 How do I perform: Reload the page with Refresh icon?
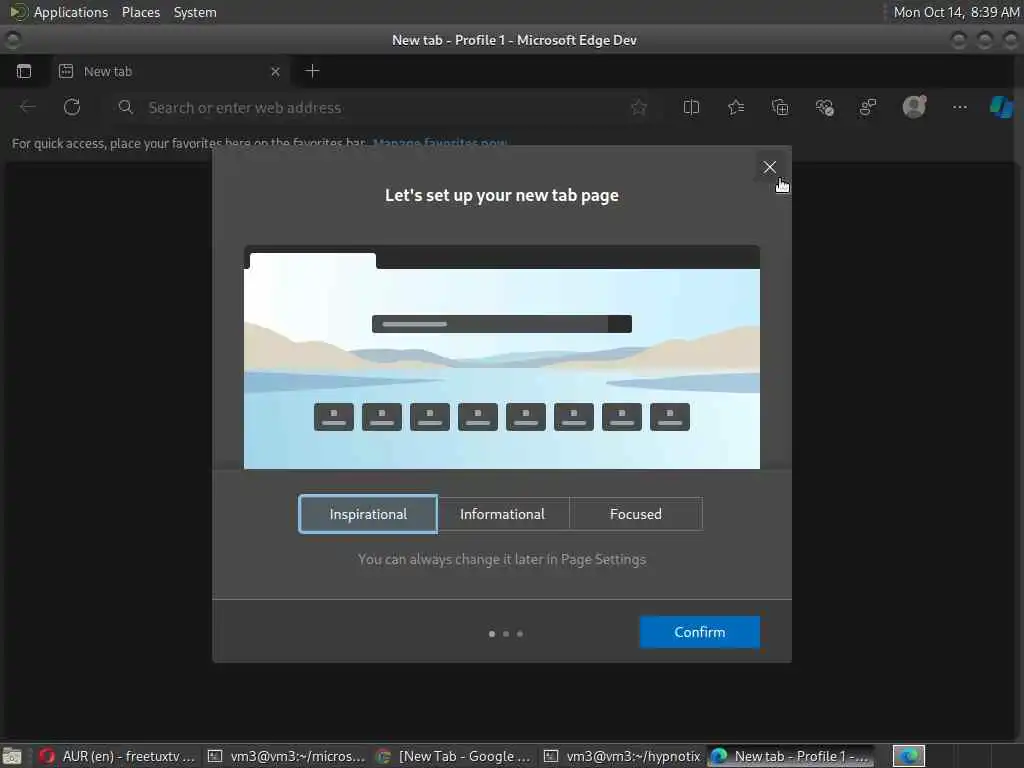pyautogui.click(x=72, y=107)
